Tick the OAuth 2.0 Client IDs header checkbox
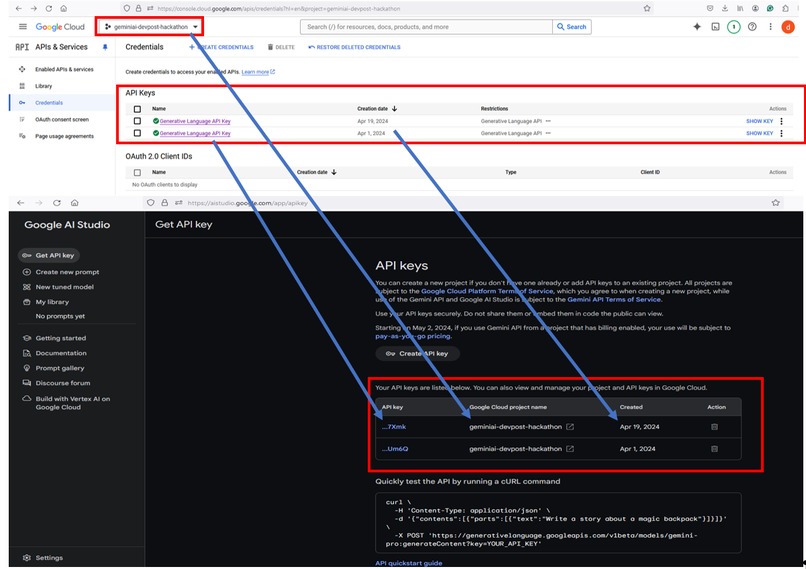This screenshot has width=806, height=569. pyautogui.click(x=137, y=172)
